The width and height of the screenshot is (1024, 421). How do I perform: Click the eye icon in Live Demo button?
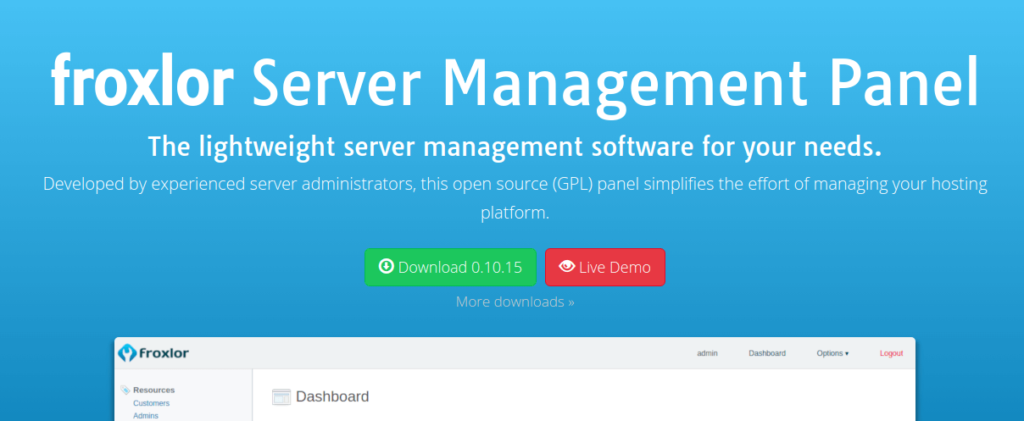(x=567, y=266)
